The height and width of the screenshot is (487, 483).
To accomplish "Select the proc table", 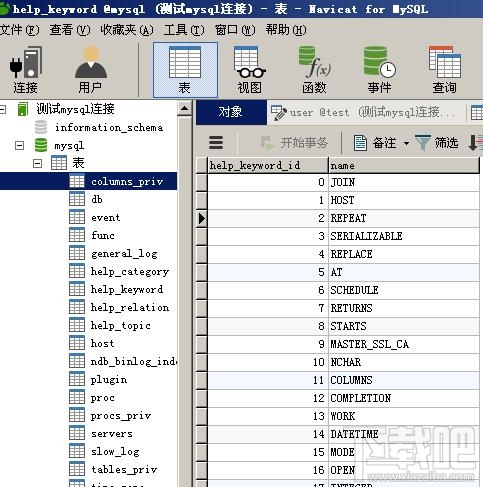I will pos(103,398).
